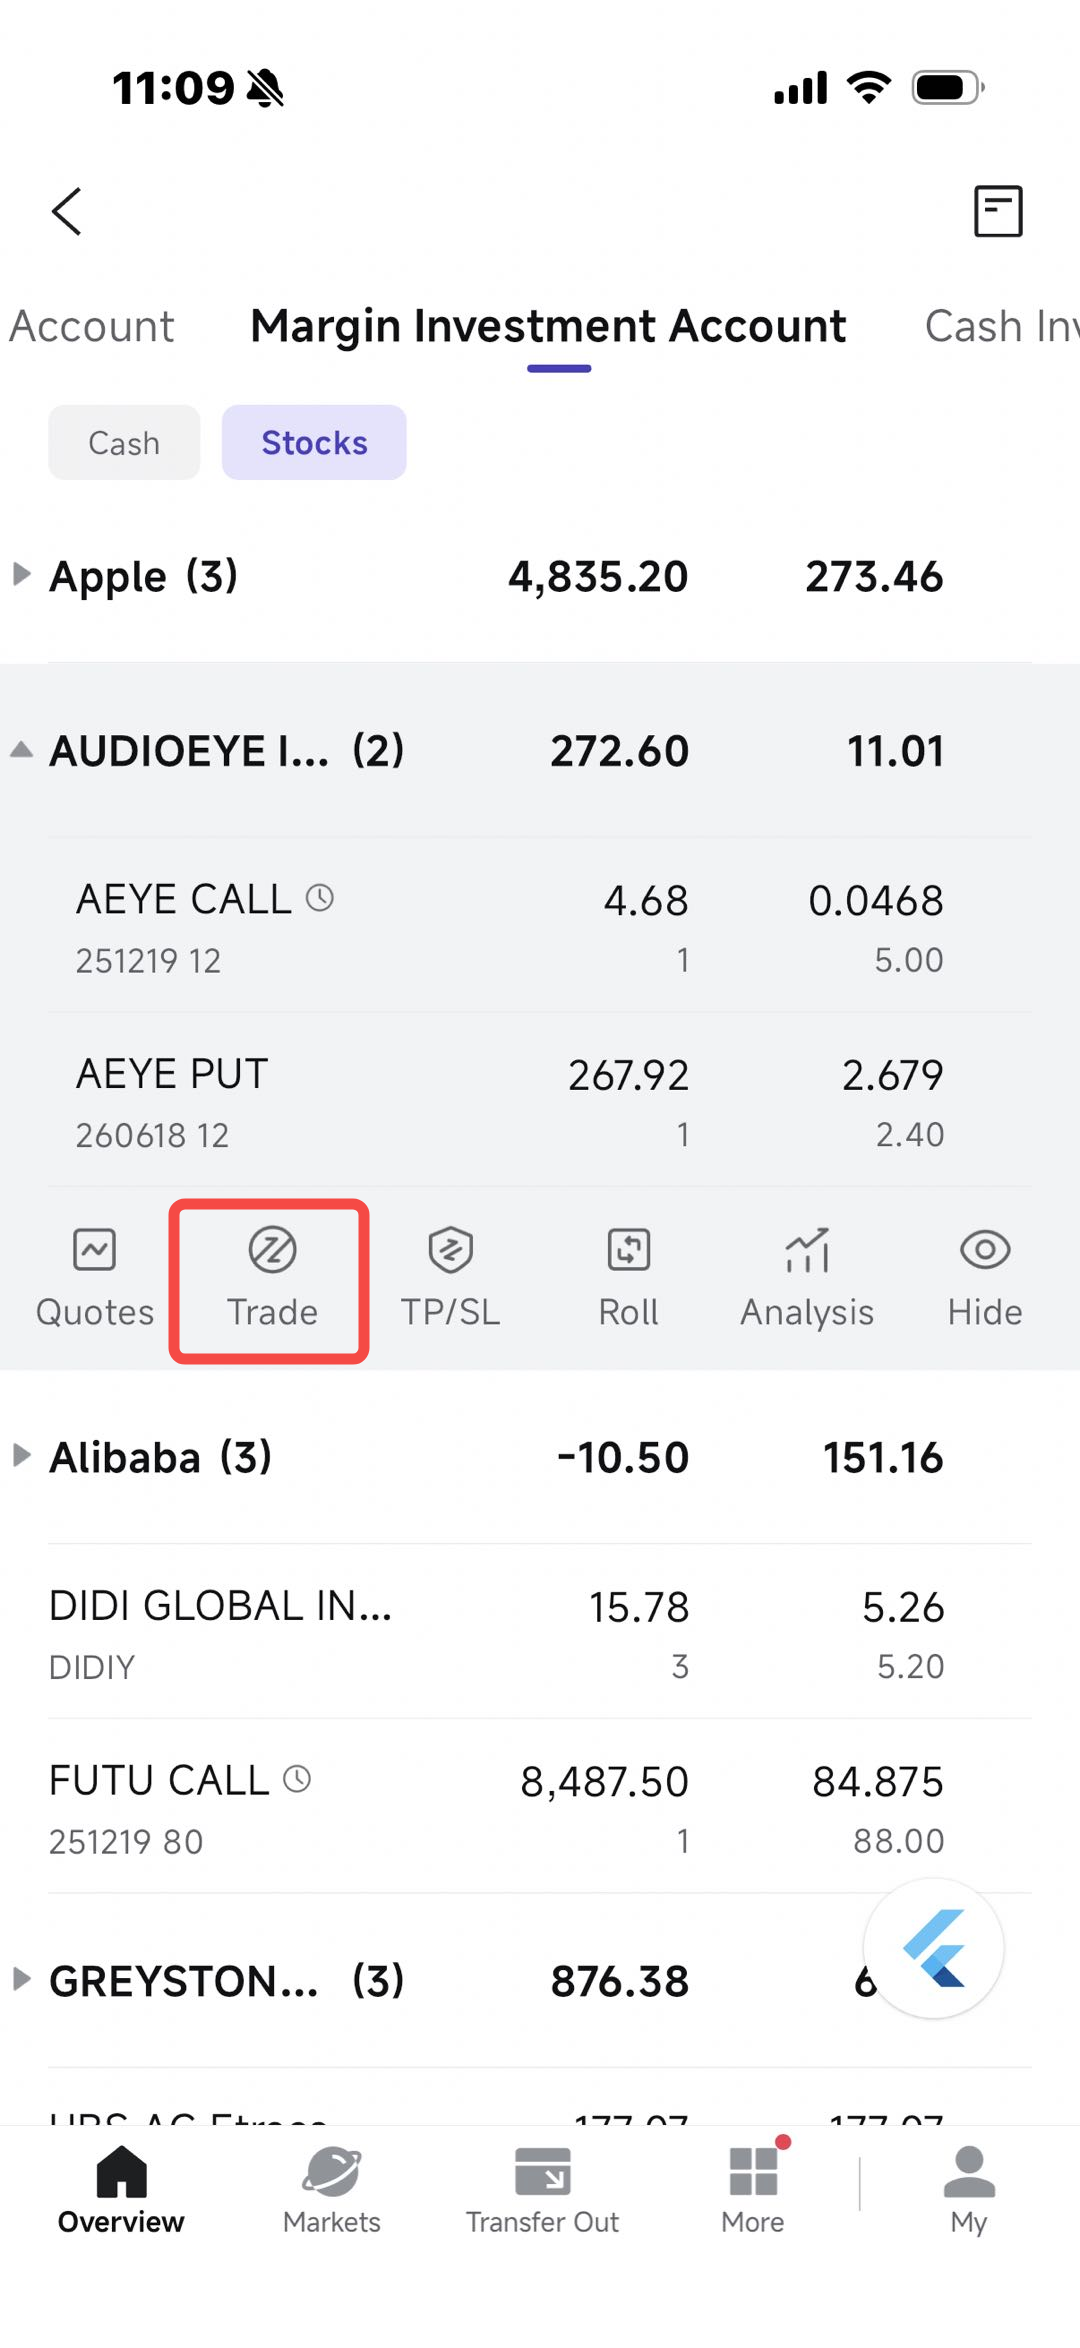Open the More menu with red dot
The image size is (1080, 2348).
[x=753, y=2190]
